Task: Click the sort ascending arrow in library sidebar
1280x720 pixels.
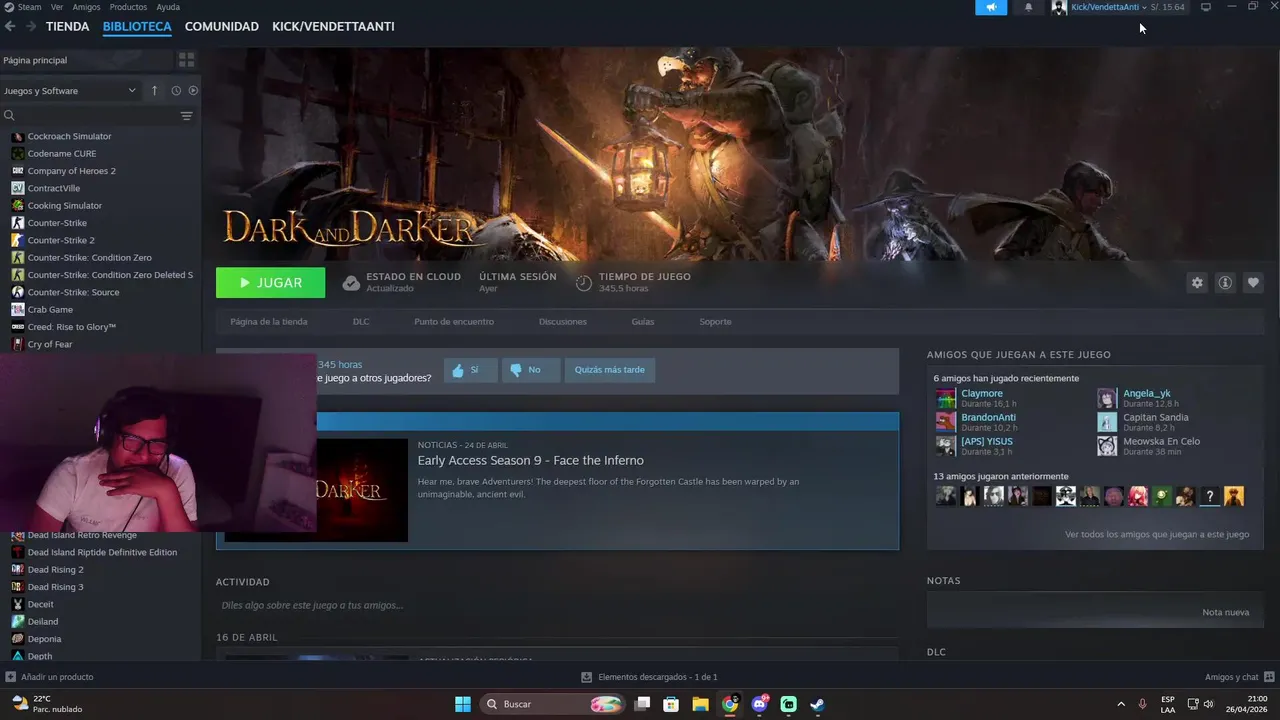Action: coord(154,91)
